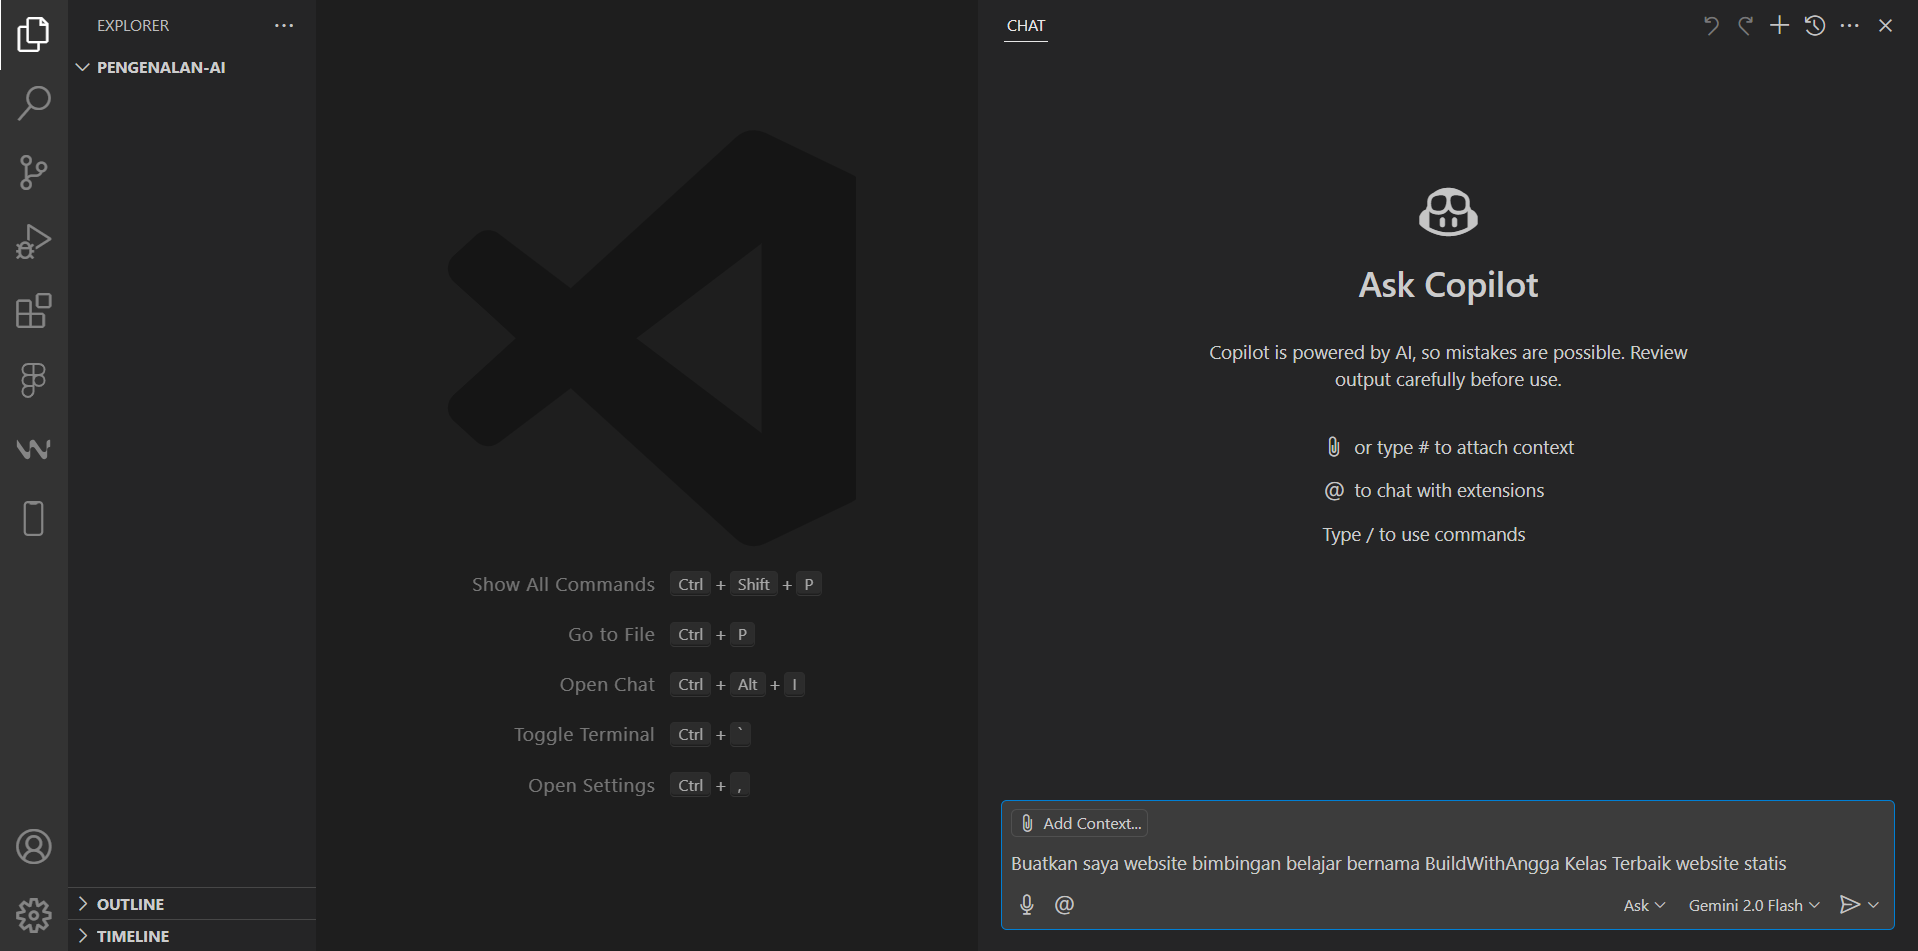
Task: Click the 'Type / to use commands' hint
Action: point(1424,535)
